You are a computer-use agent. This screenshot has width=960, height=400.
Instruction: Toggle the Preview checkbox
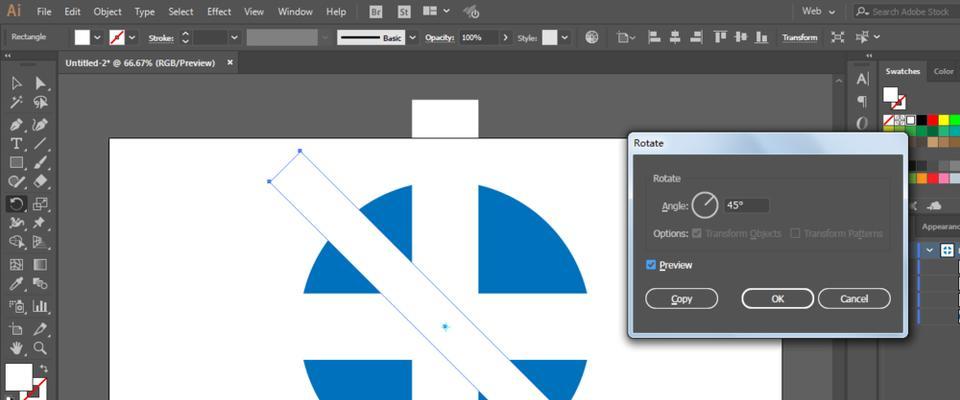(x=651, y=265)
